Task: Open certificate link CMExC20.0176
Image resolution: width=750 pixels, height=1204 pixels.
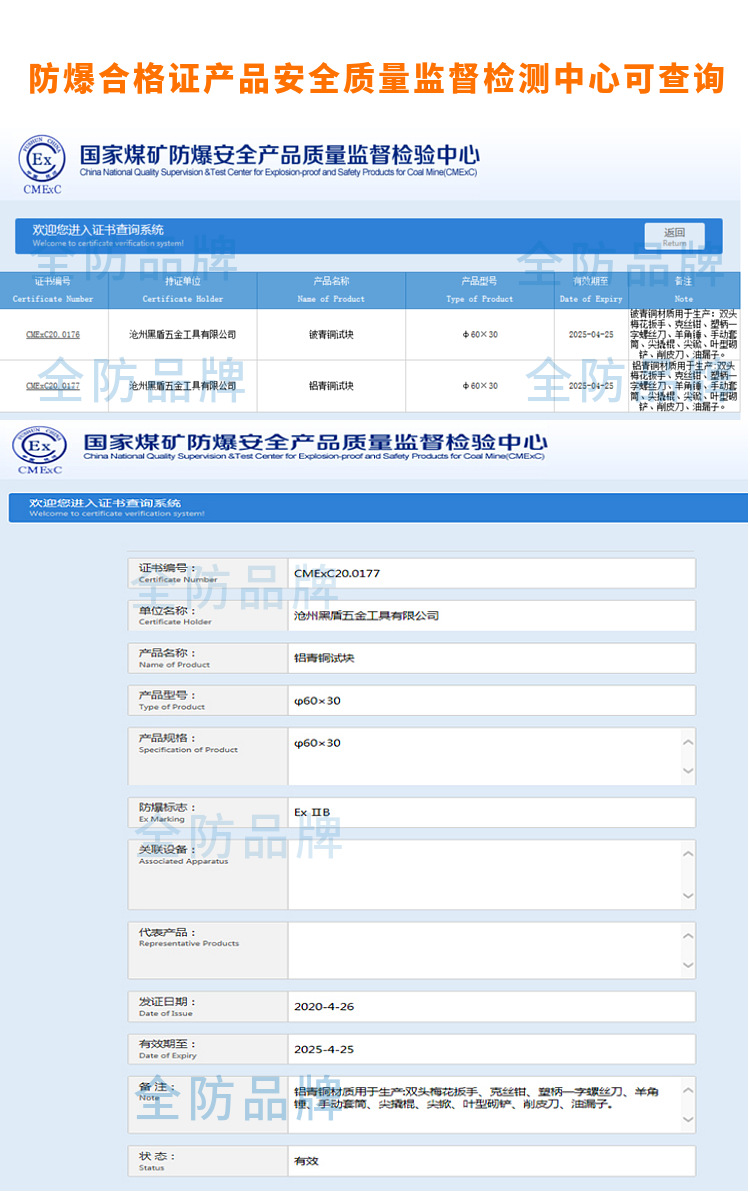Action: click(x=53, y=335)
